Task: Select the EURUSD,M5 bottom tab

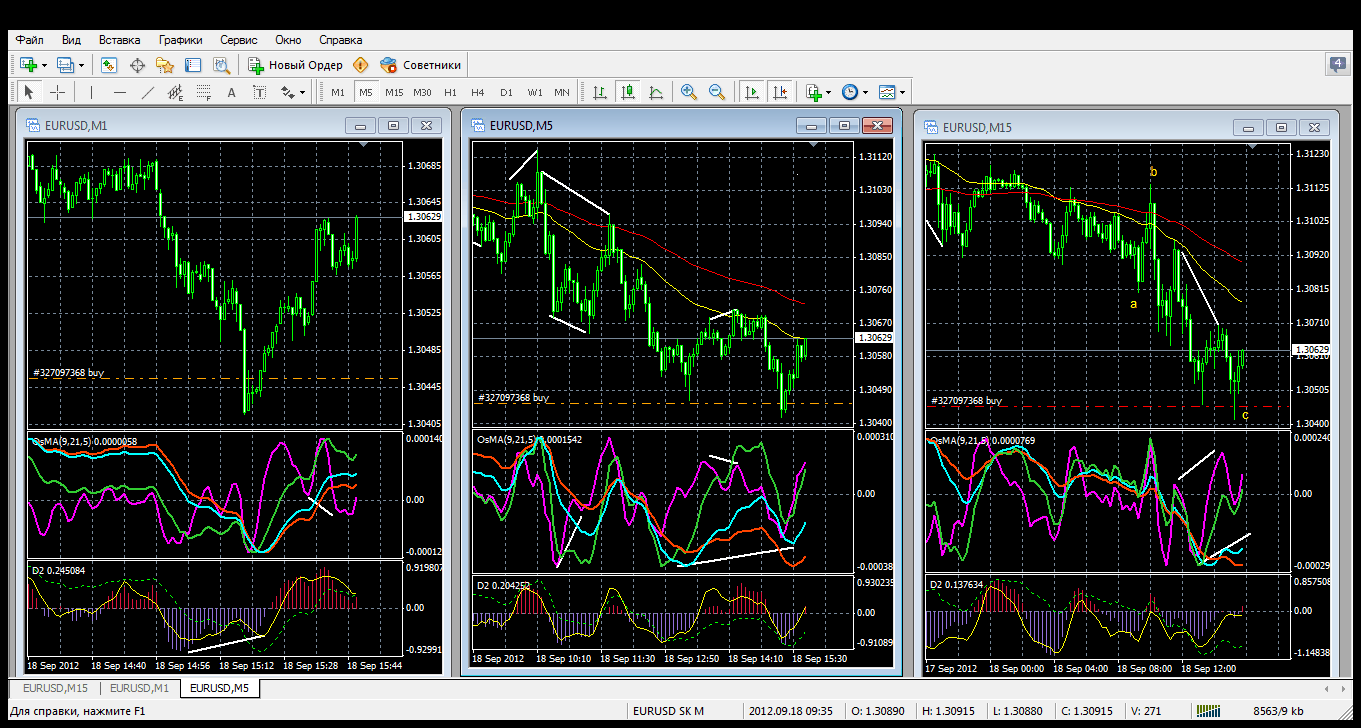Action: [220, 688]
